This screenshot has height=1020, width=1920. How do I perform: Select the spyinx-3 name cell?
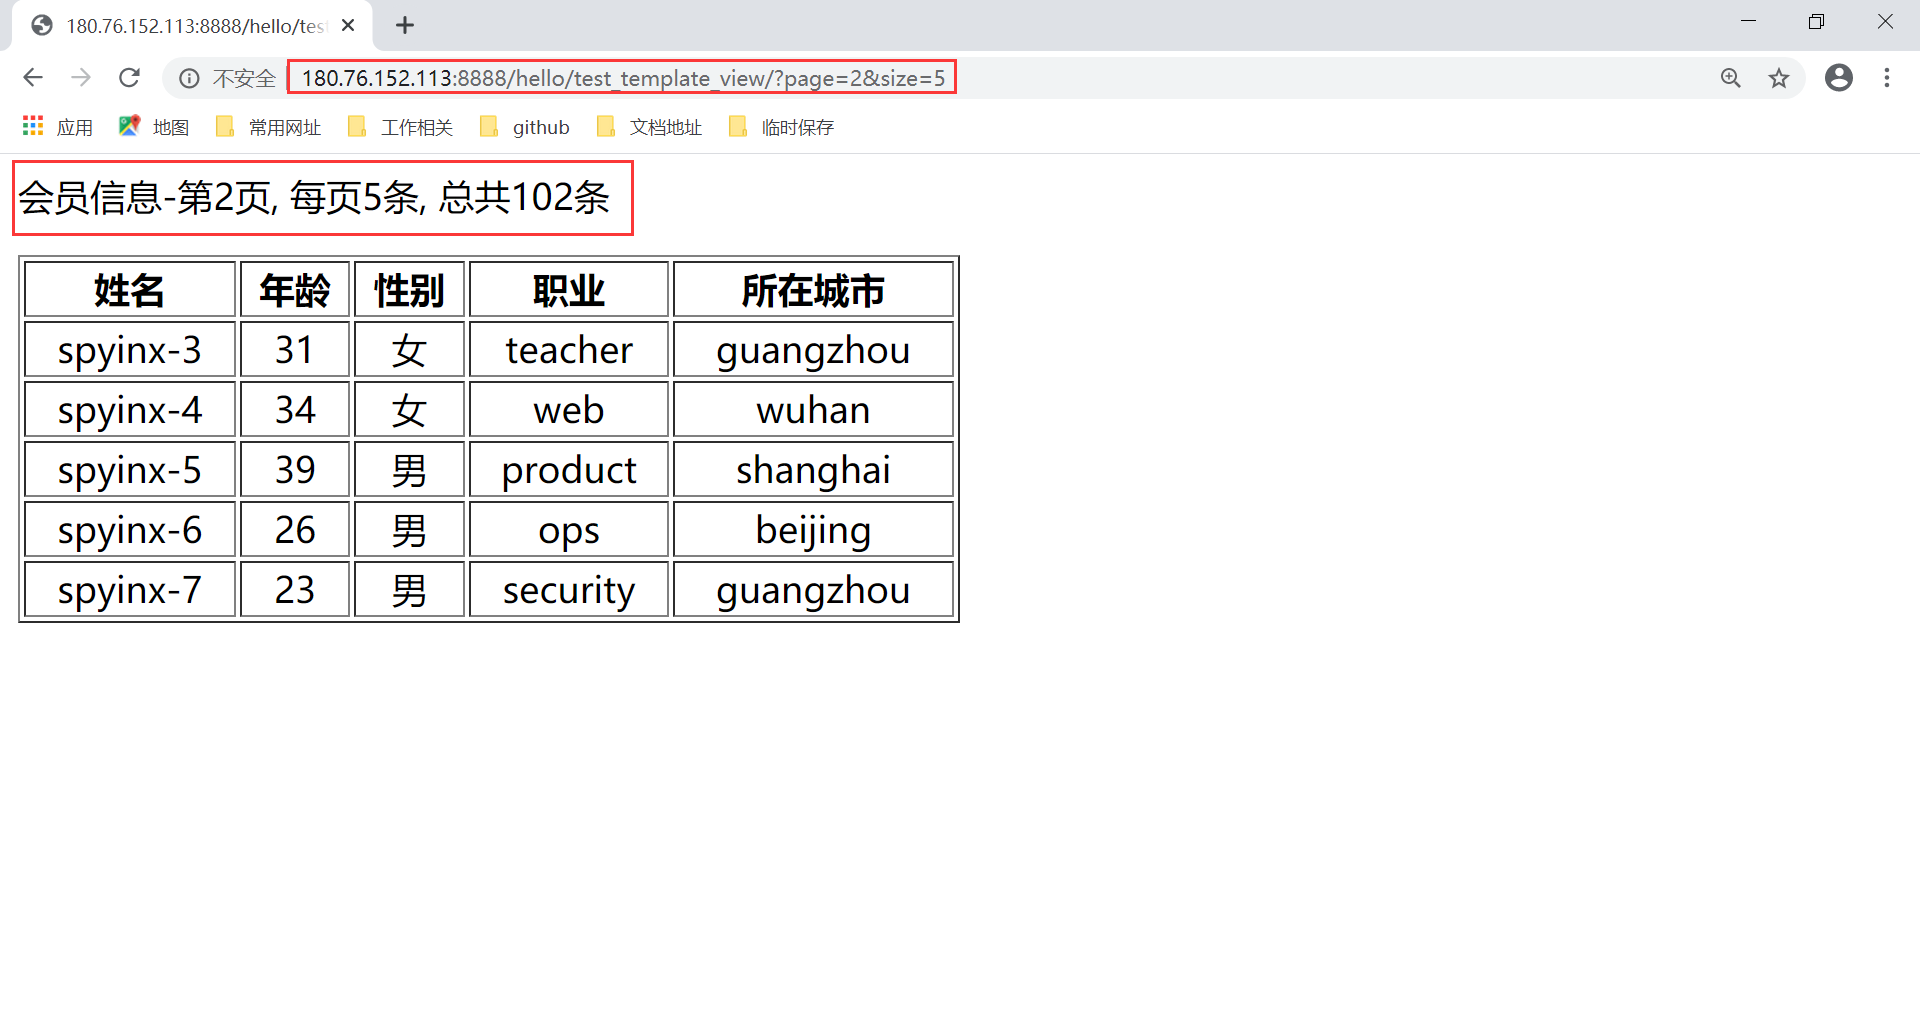click(x=130, y=350)
